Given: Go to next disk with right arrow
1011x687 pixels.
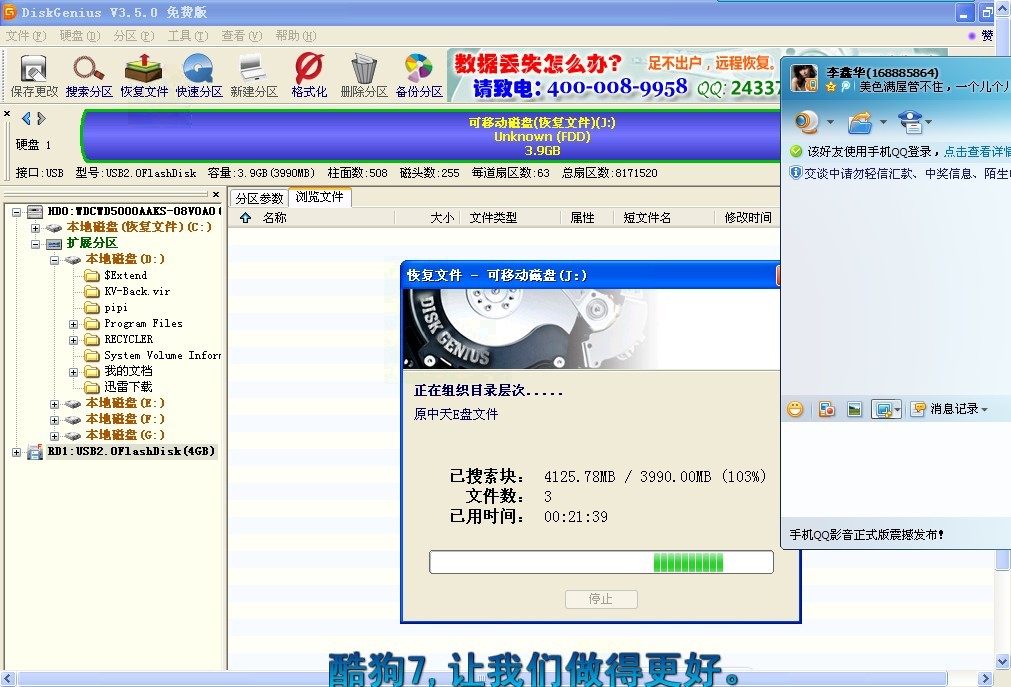Looking at the screenshot, I should (41, 119).
